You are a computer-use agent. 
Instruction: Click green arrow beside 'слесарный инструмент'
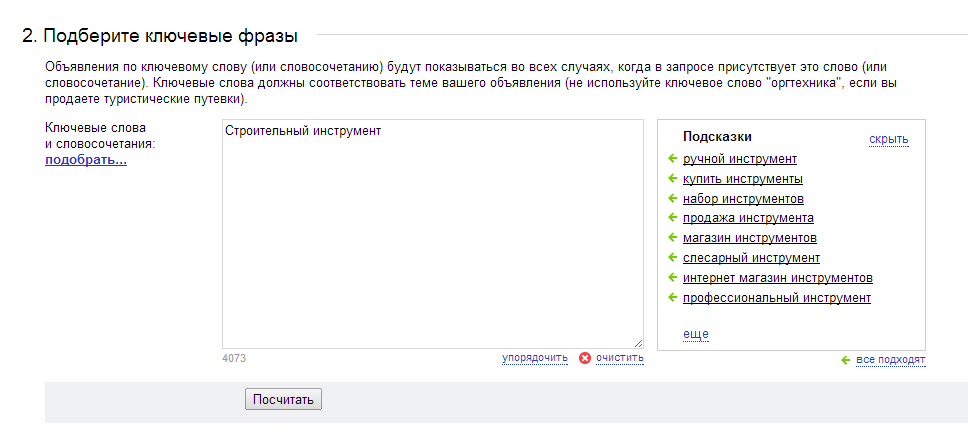pyautogui.click(x=673, y=257)
